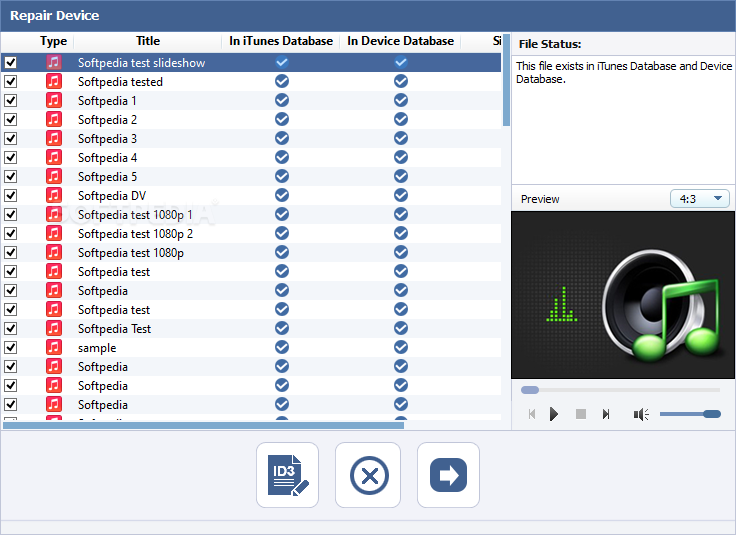Select Softpedia test 1080p 1 title
Image resolution: width=736 pixels, height=535 pixels.
pyautogui.click(x=135, y=214)
